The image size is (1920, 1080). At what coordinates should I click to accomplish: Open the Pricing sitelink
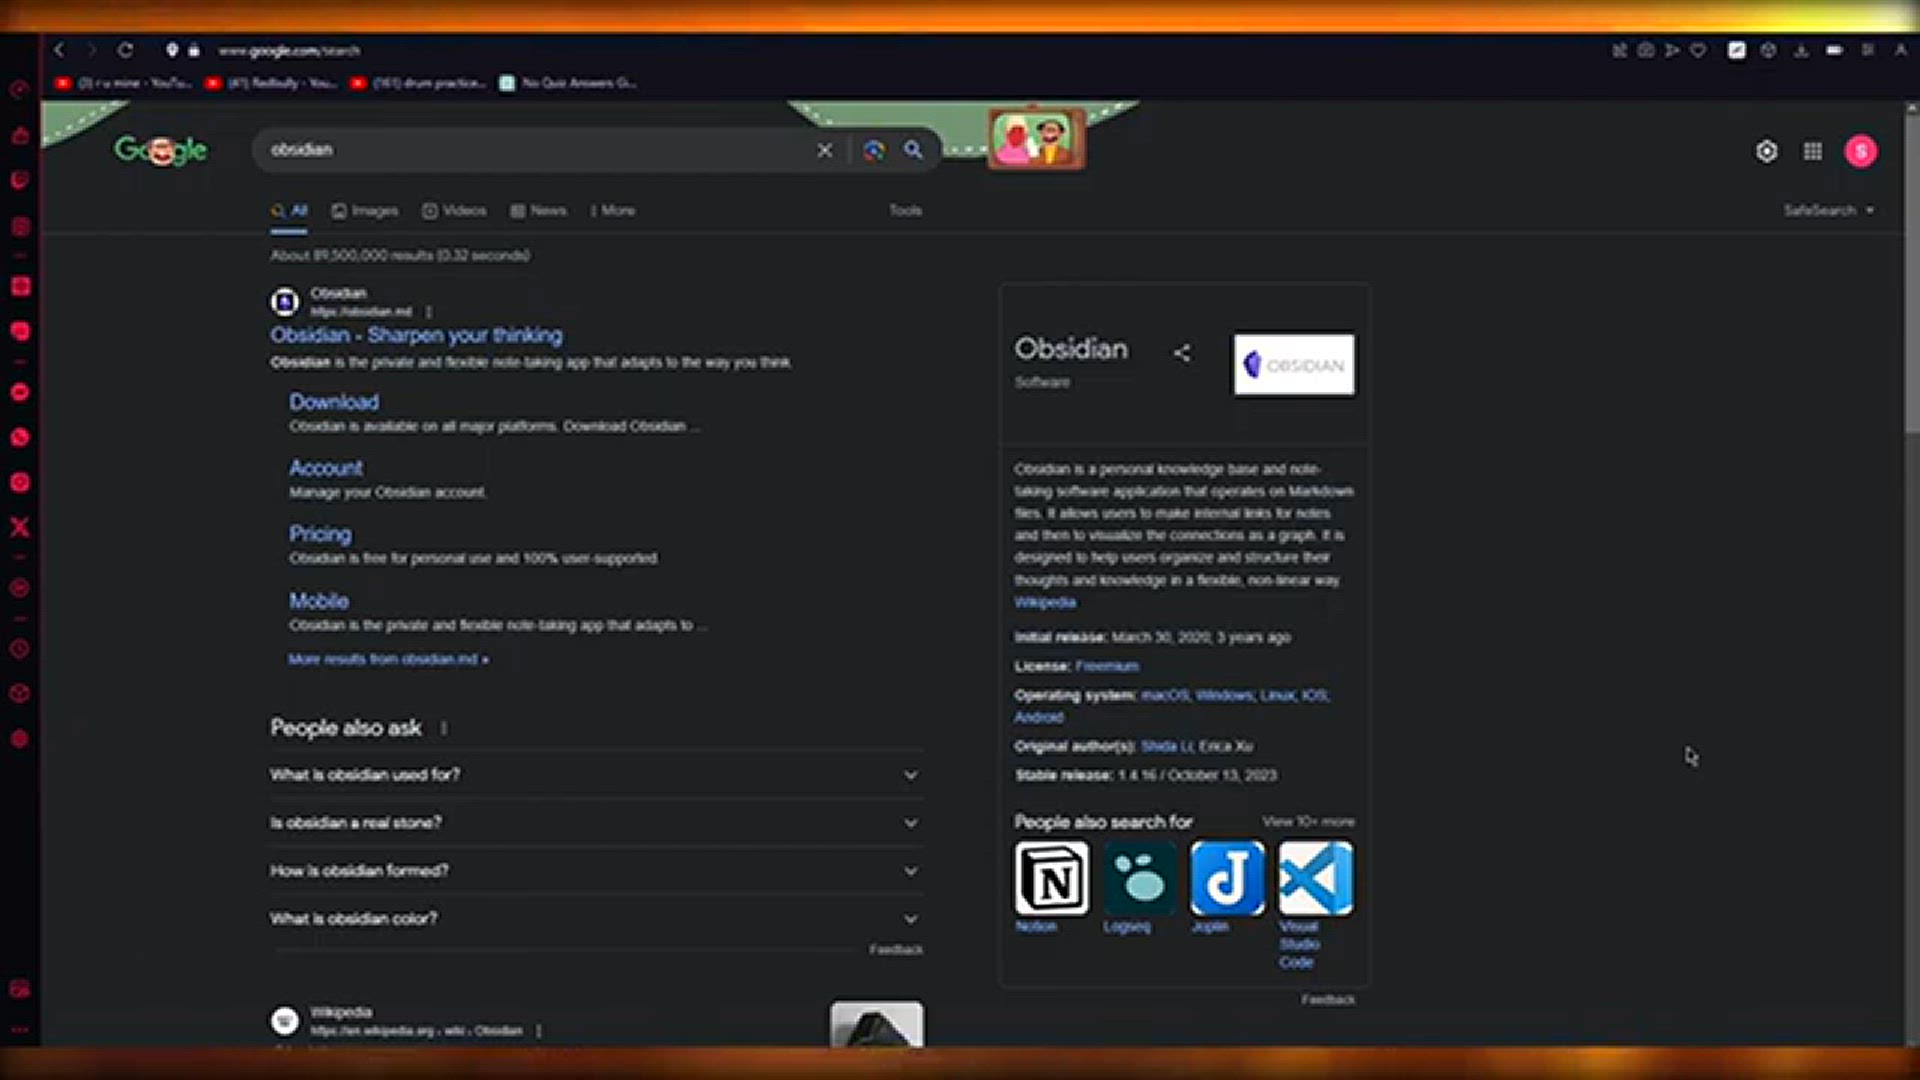click(x=320, y=534)
